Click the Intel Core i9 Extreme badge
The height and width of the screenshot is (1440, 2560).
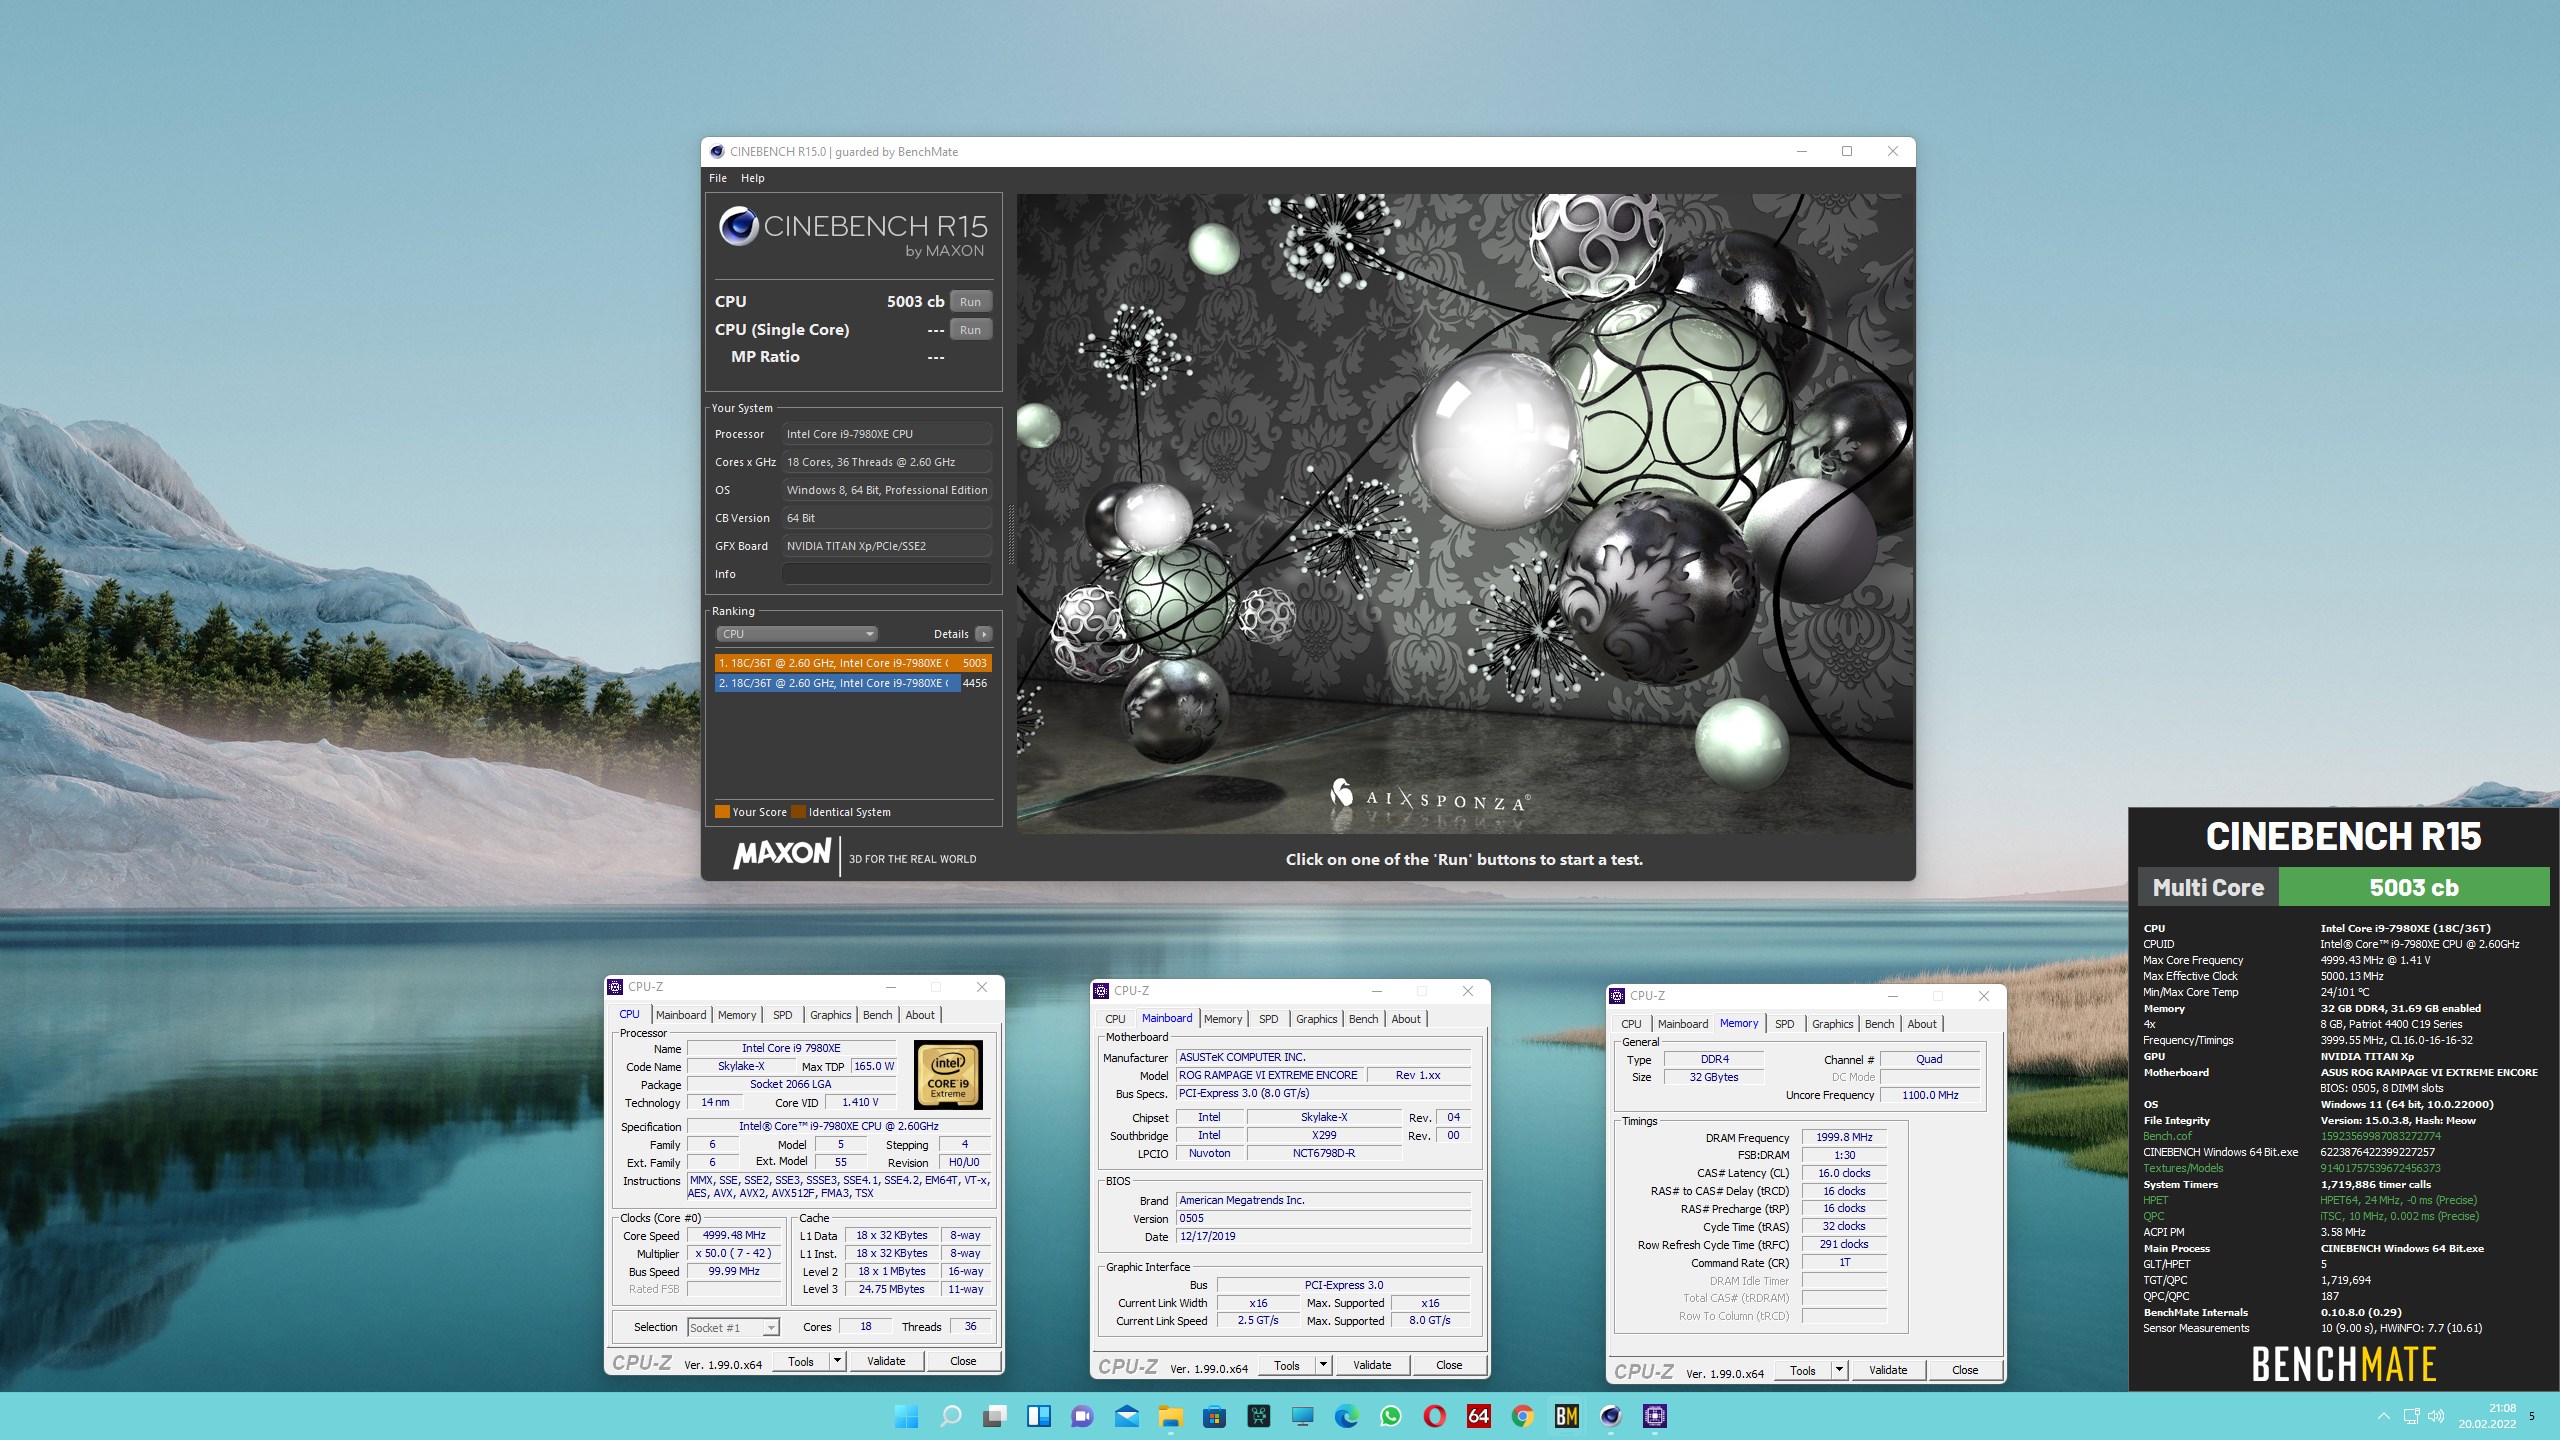(x=948, y=1074)
